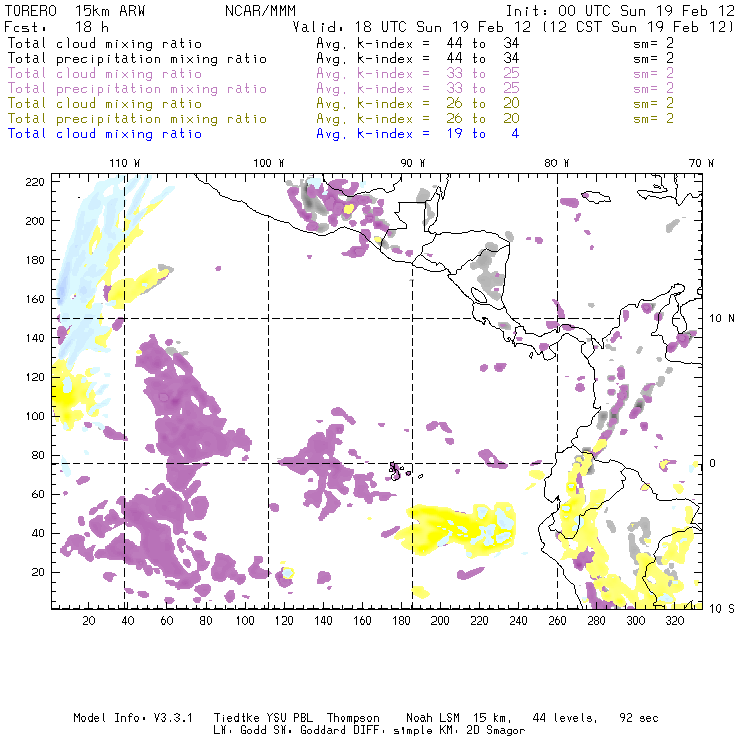
Task: Click the y-axis tick label "160"
Action: pos(35,299)
